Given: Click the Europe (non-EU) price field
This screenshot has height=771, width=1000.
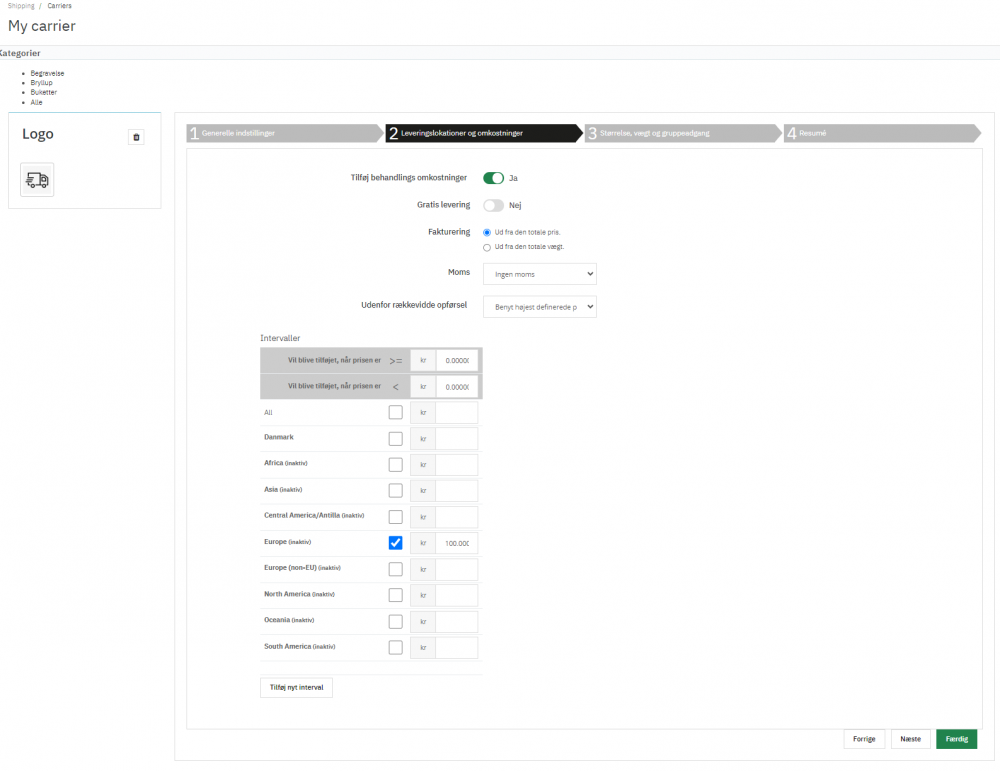Looking at the screenshot, I should pos(457,569).
